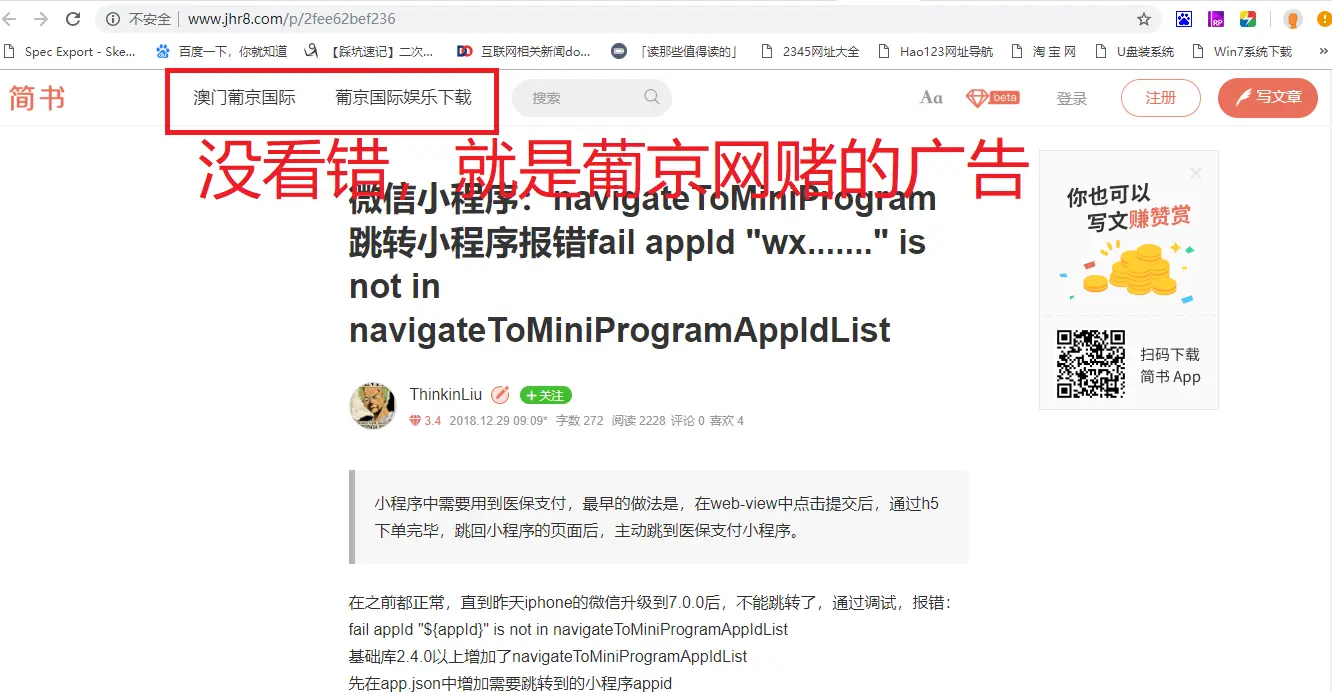
Task: Click the article title heading
Action: [643, 264]
